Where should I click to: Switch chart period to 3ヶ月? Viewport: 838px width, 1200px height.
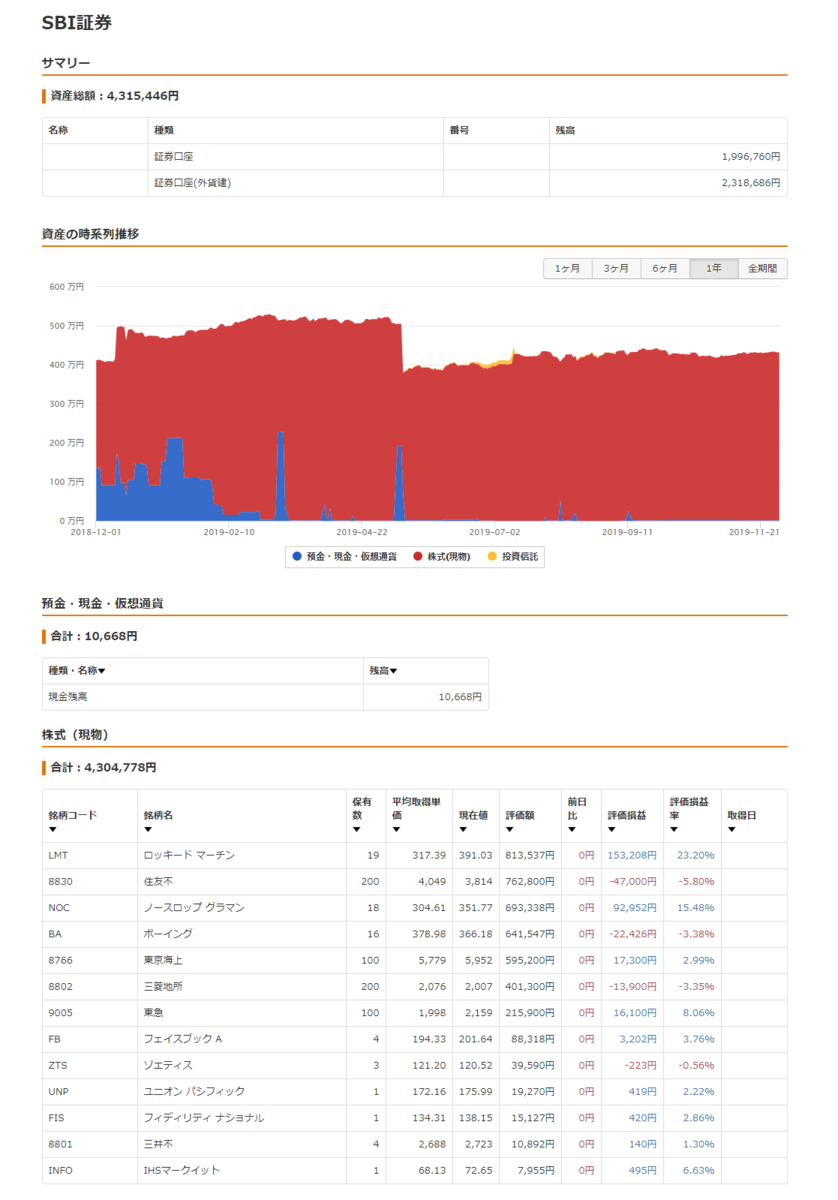[x=616, y=268]
